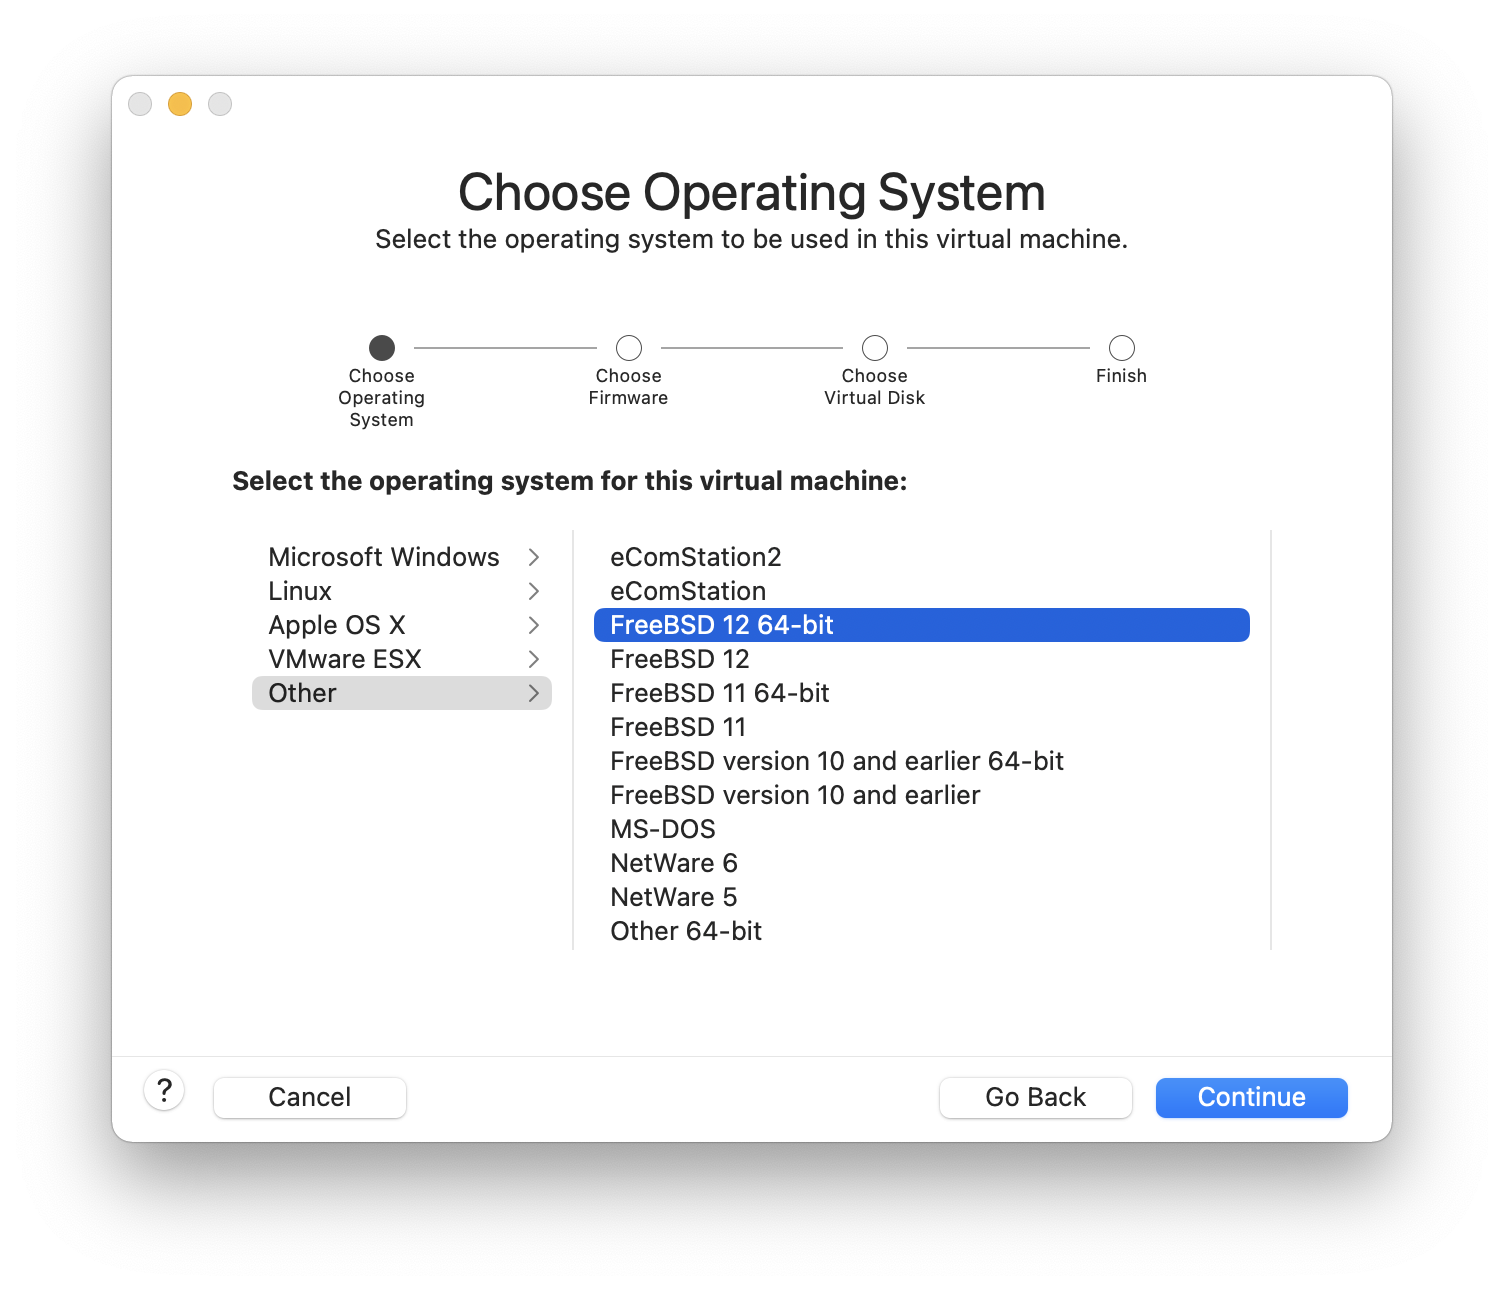Select the Microsoft Windows category
Viewport: 1504px width, 1290px height.
tap(384, 557)
